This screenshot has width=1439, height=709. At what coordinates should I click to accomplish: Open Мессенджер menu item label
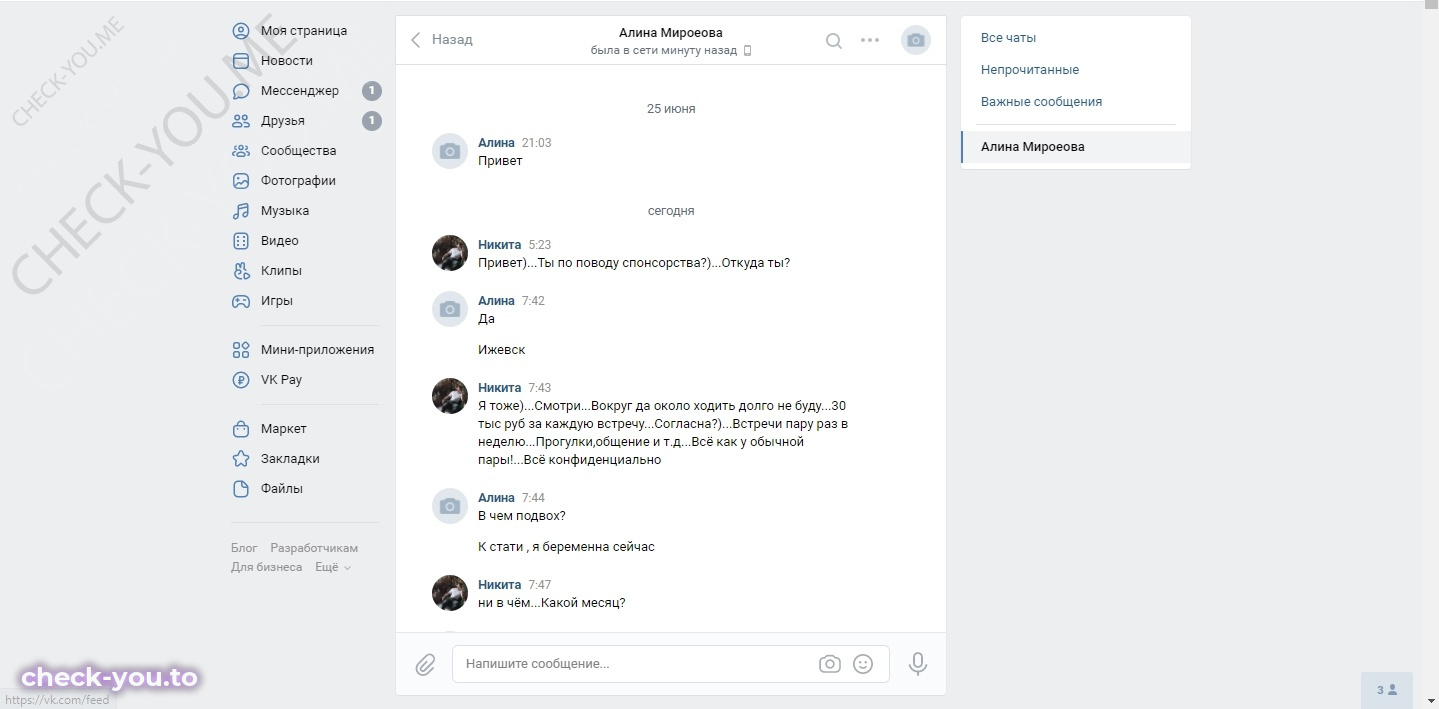tap(300, 91)
